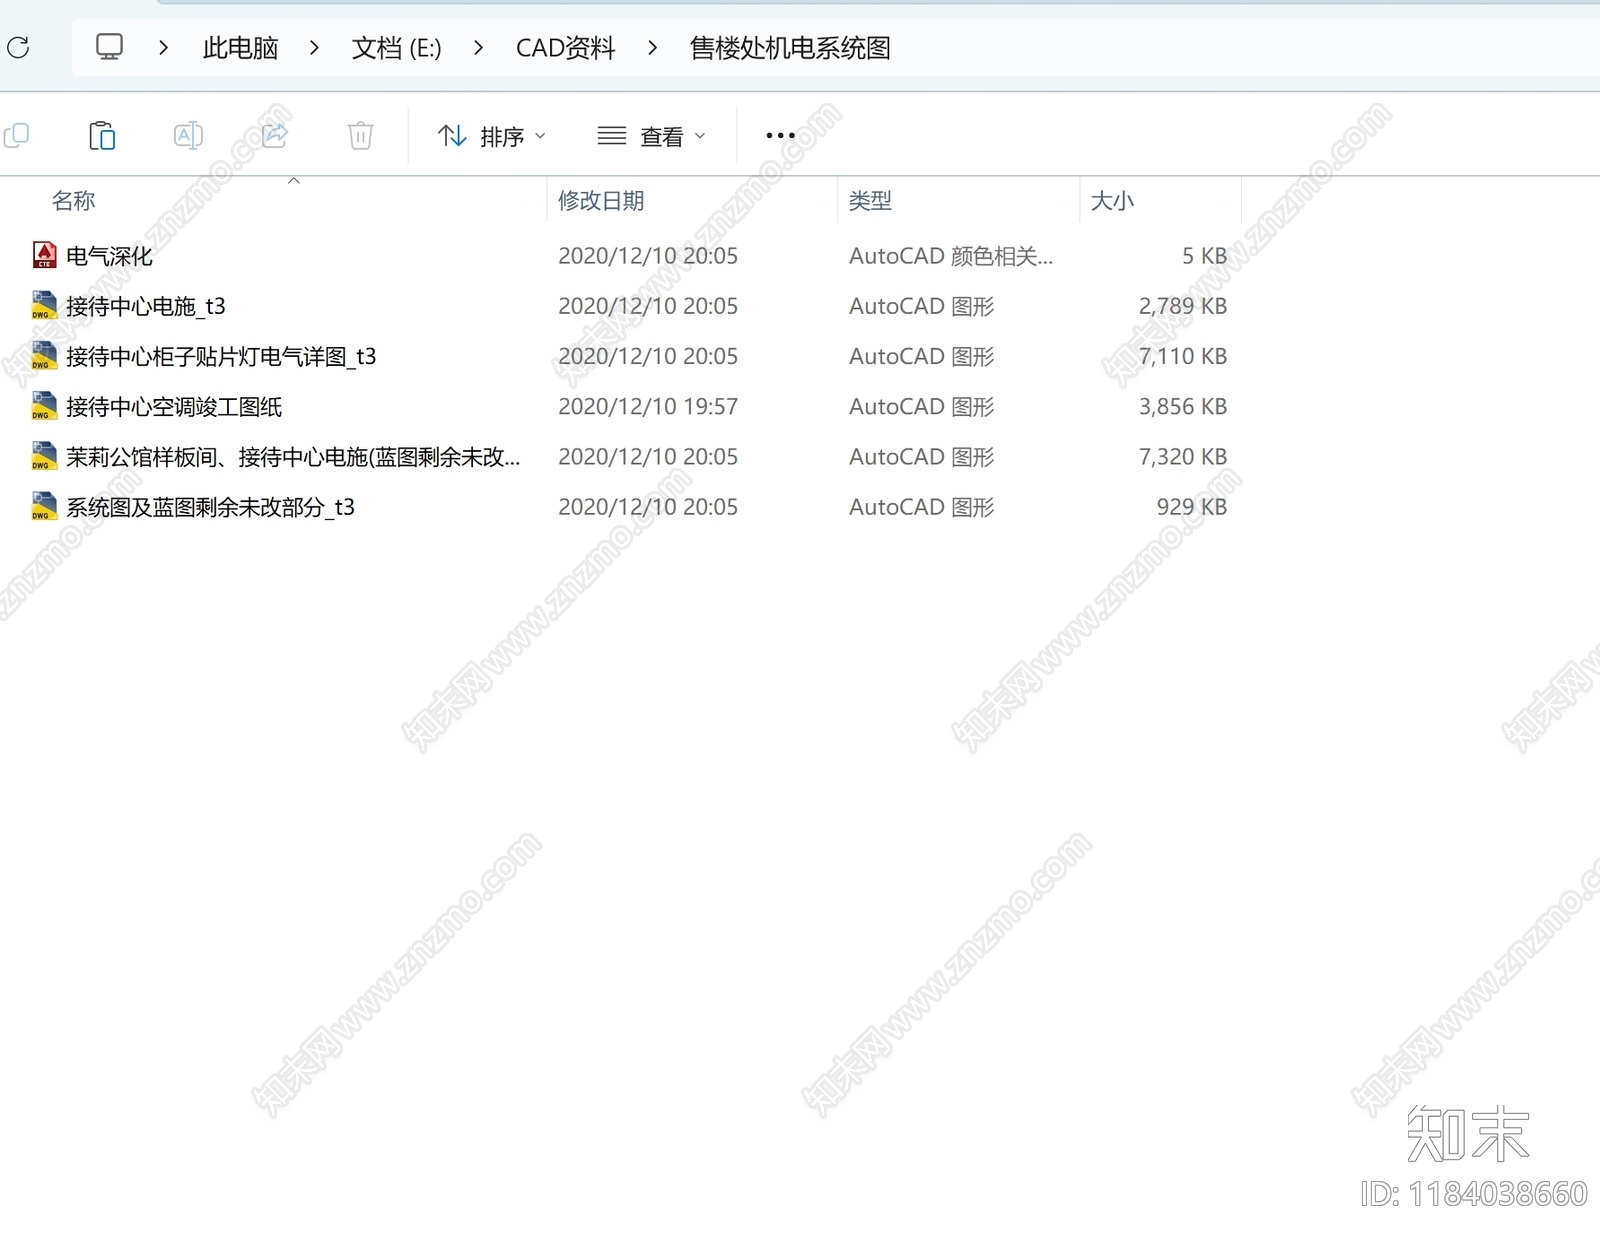The image size is (1600, 1233).
Task: Click the trash delete icon
Action: tap(360, 135)
